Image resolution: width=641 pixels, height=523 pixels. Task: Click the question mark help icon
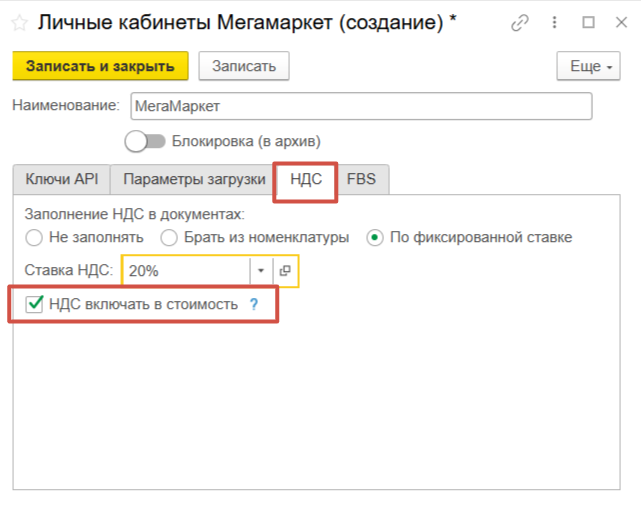[x=254, y=305]
